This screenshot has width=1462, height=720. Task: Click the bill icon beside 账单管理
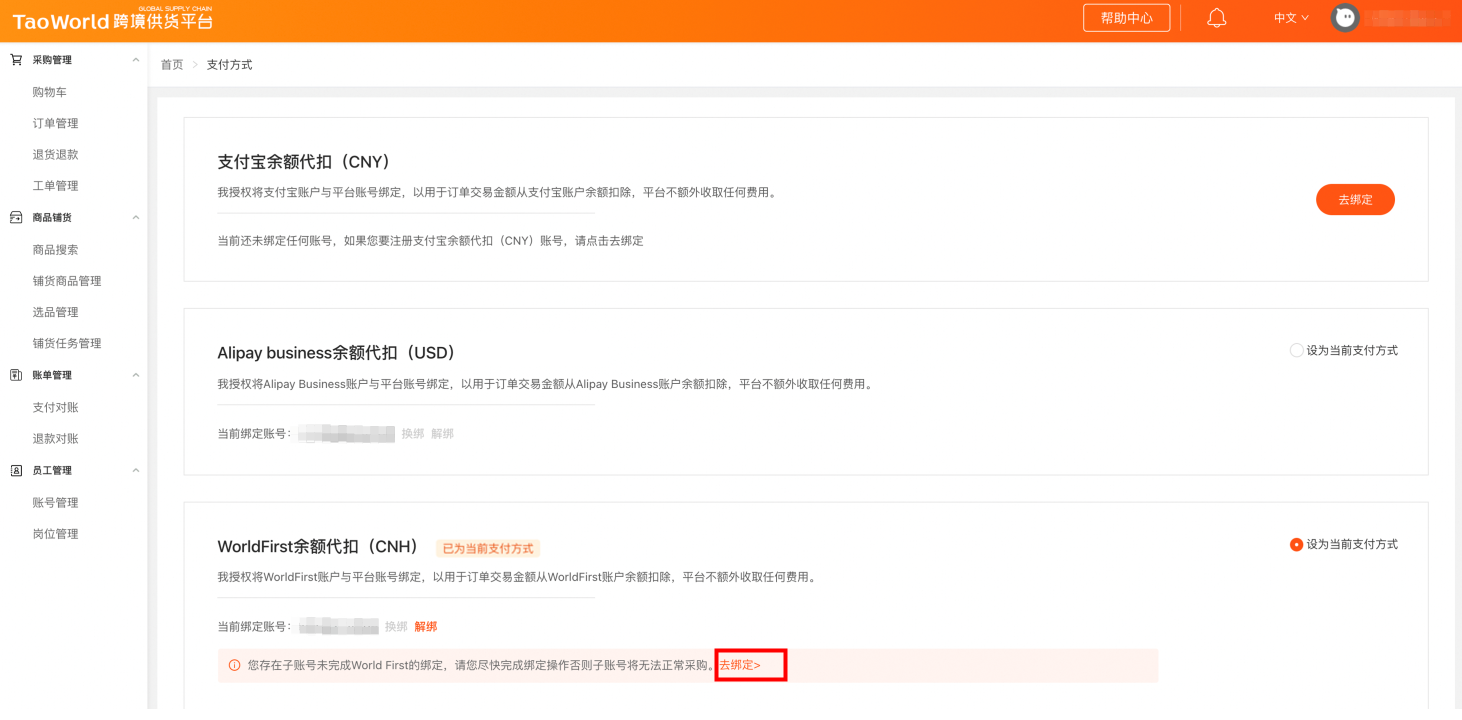pyautogui.click(x=16, y=375)
